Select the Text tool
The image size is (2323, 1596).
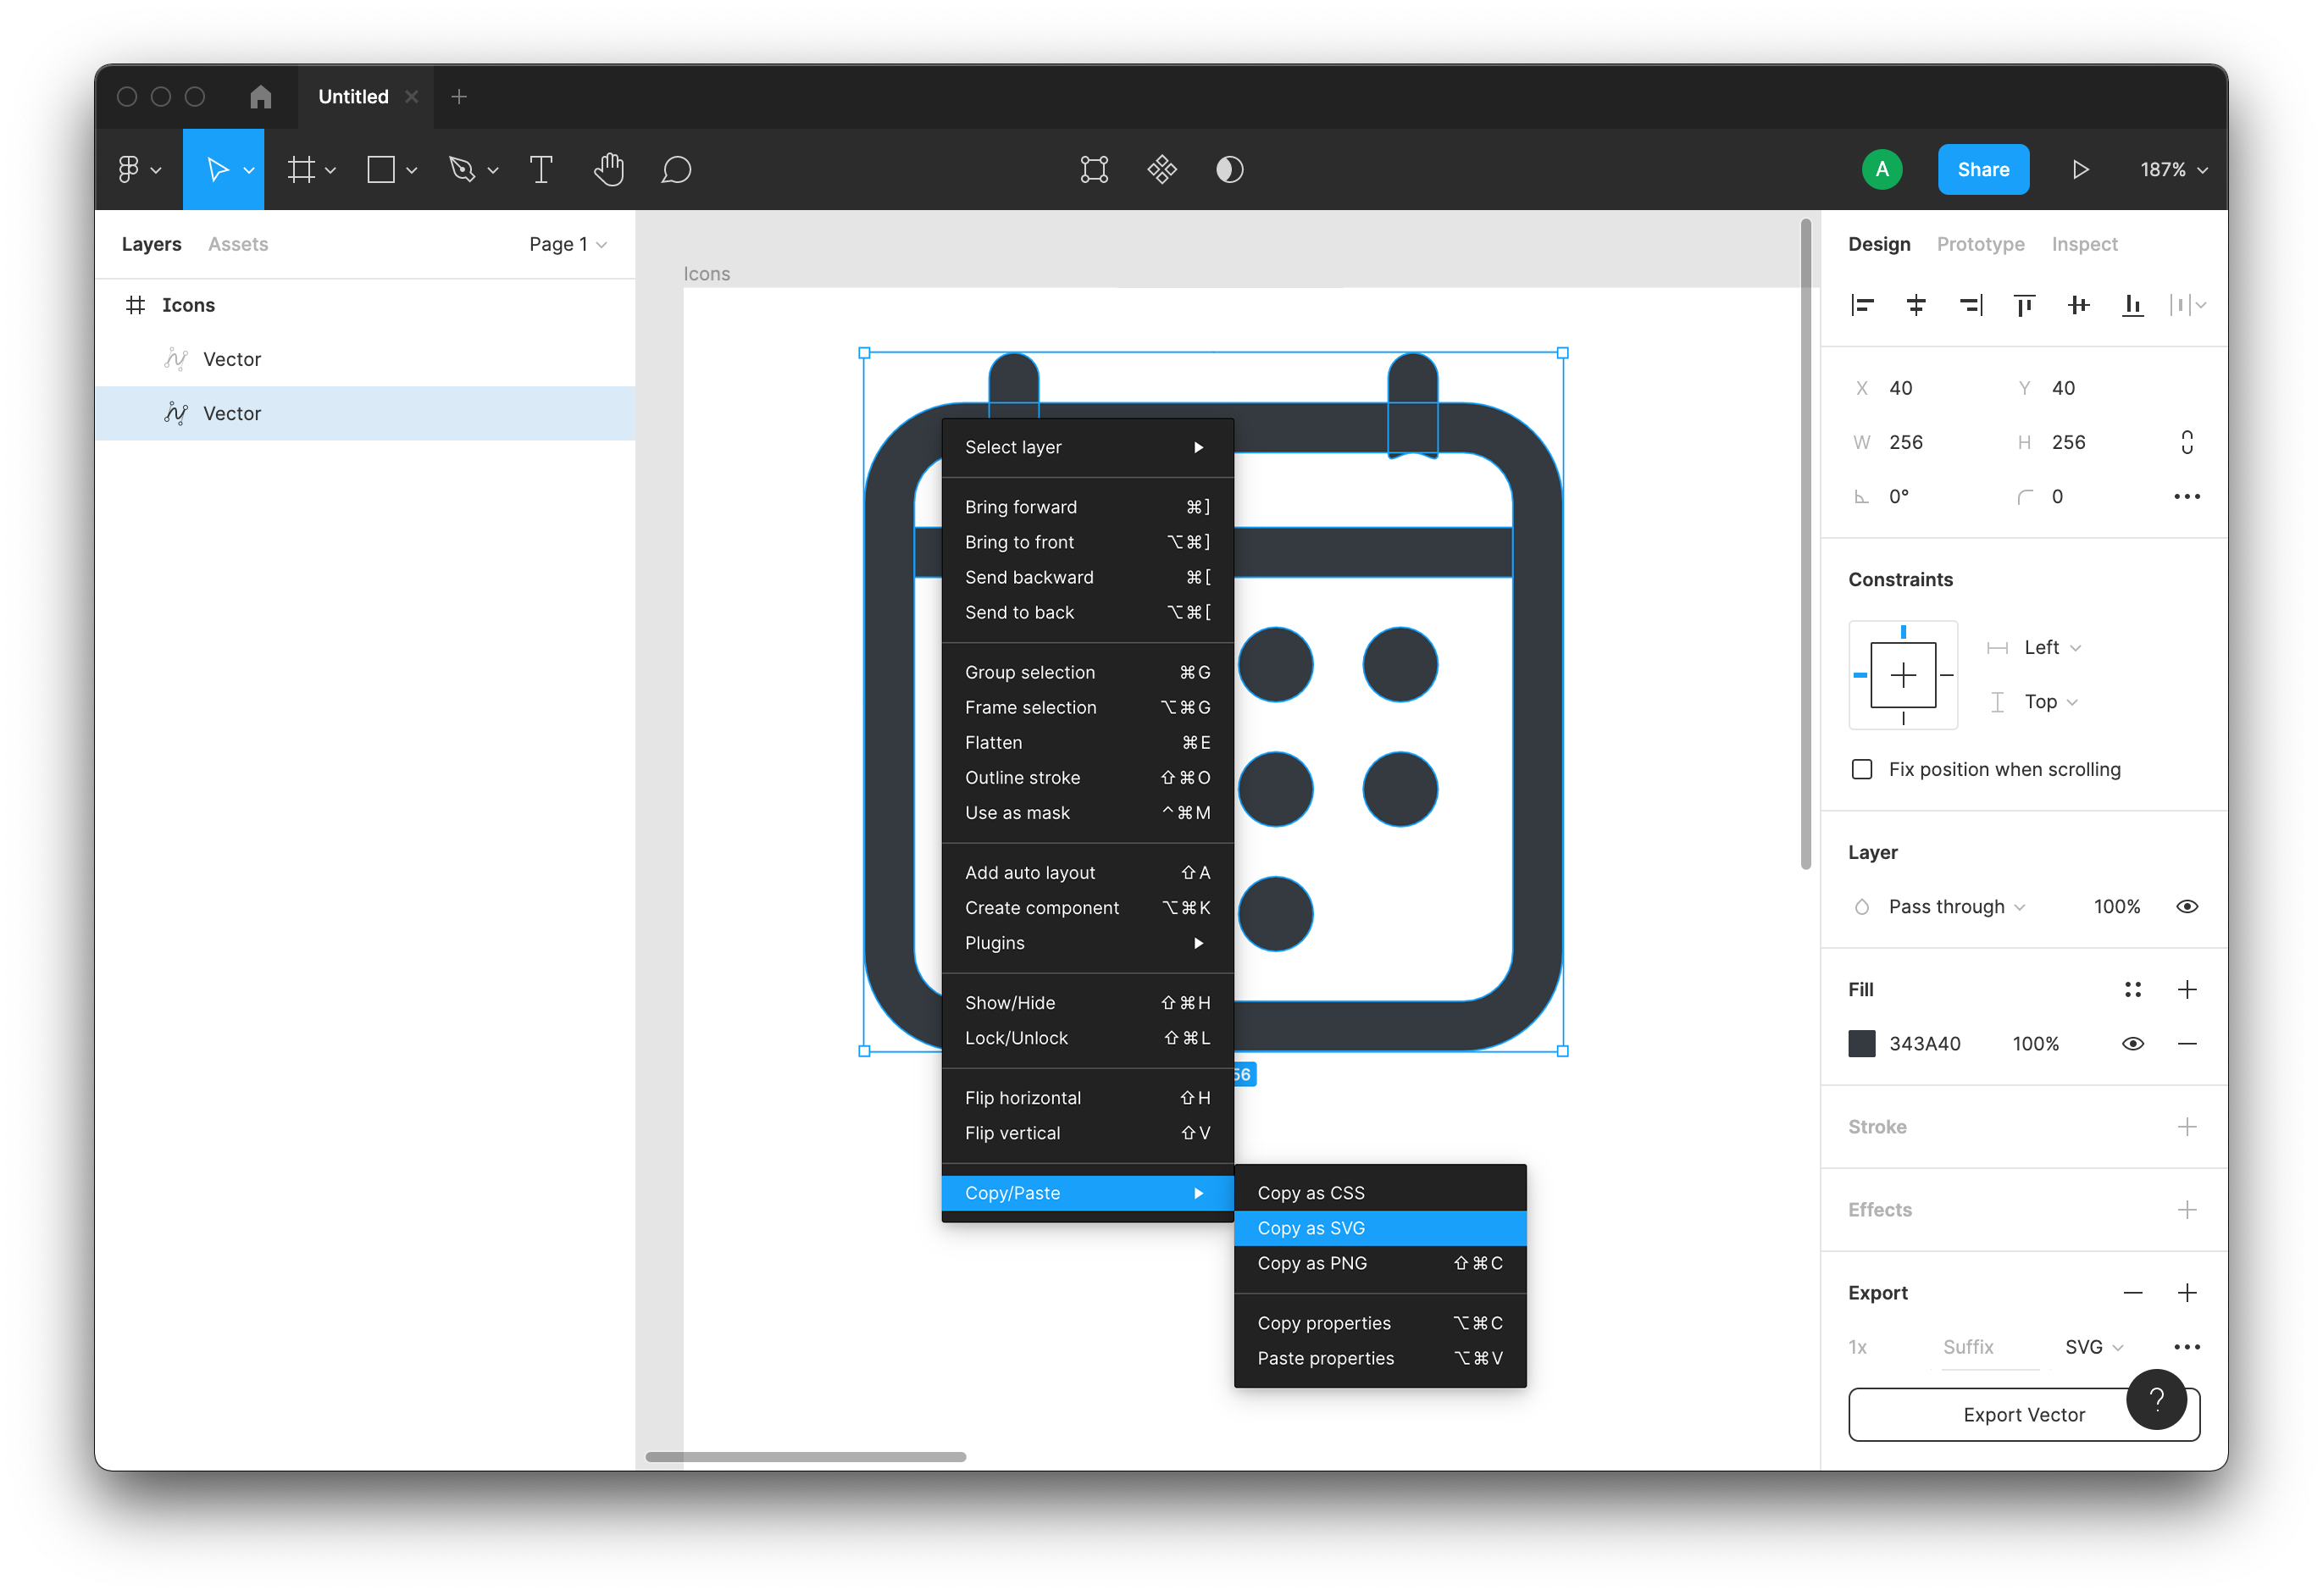coord(541,169)
